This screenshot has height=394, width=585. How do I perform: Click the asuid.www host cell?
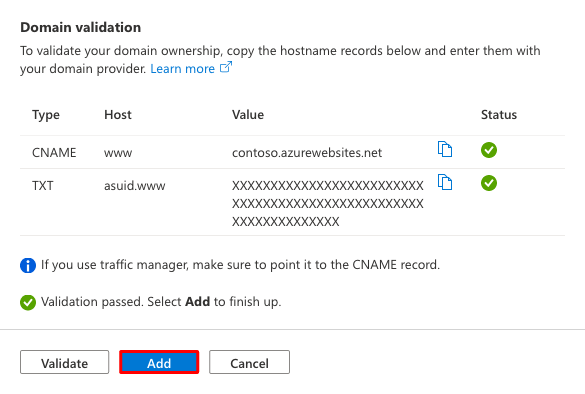[x=135, y=185]
